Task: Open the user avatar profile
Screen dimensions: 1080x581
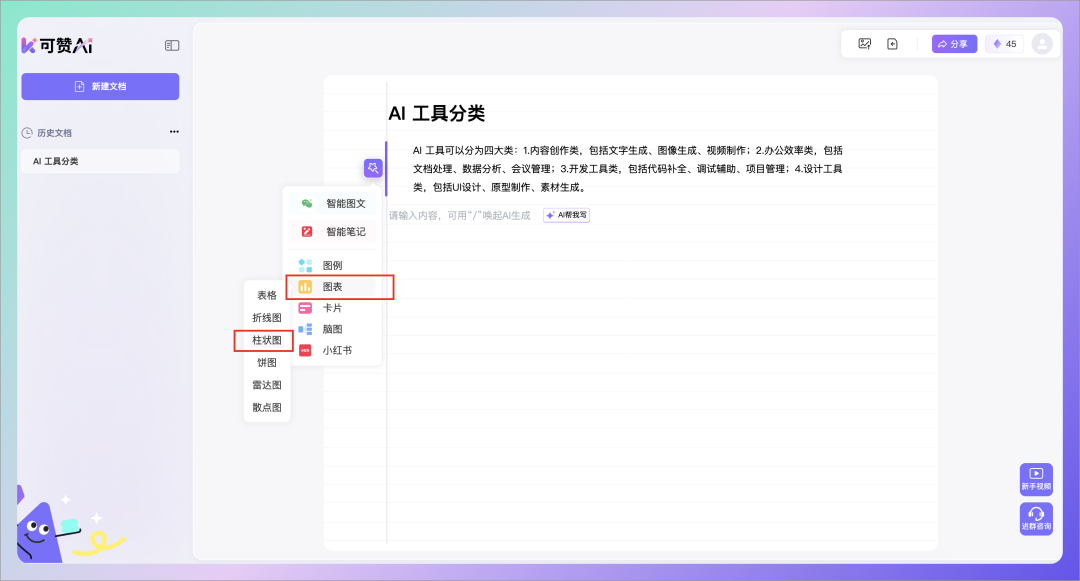Action: pyautogui.click(x=1042, y=44)
